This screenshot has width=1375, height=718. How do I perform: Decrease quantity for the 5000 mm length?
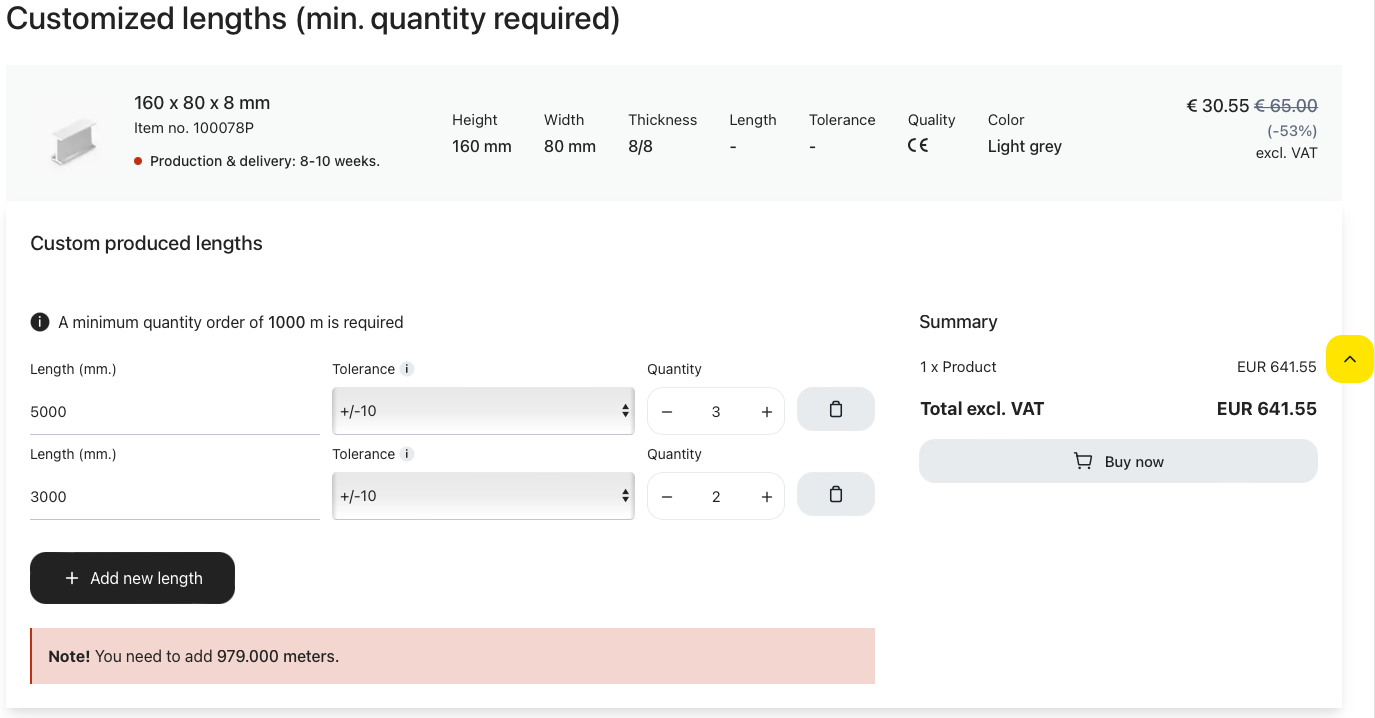(x=667, y=412)
